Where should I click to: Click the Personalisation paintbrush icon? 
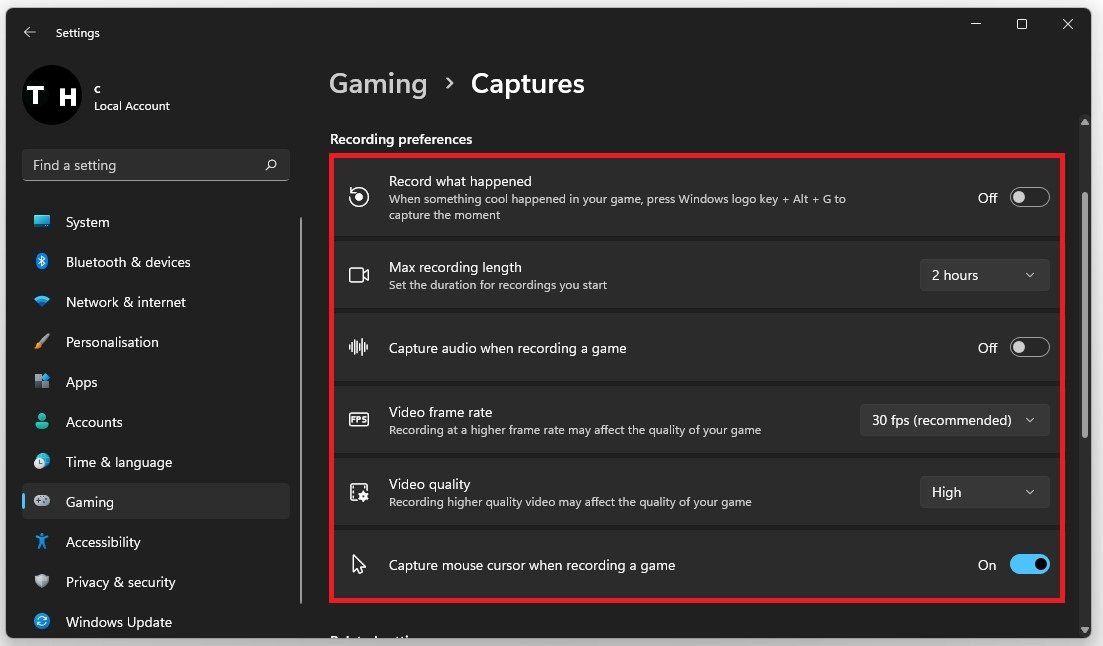coord(42,341)
